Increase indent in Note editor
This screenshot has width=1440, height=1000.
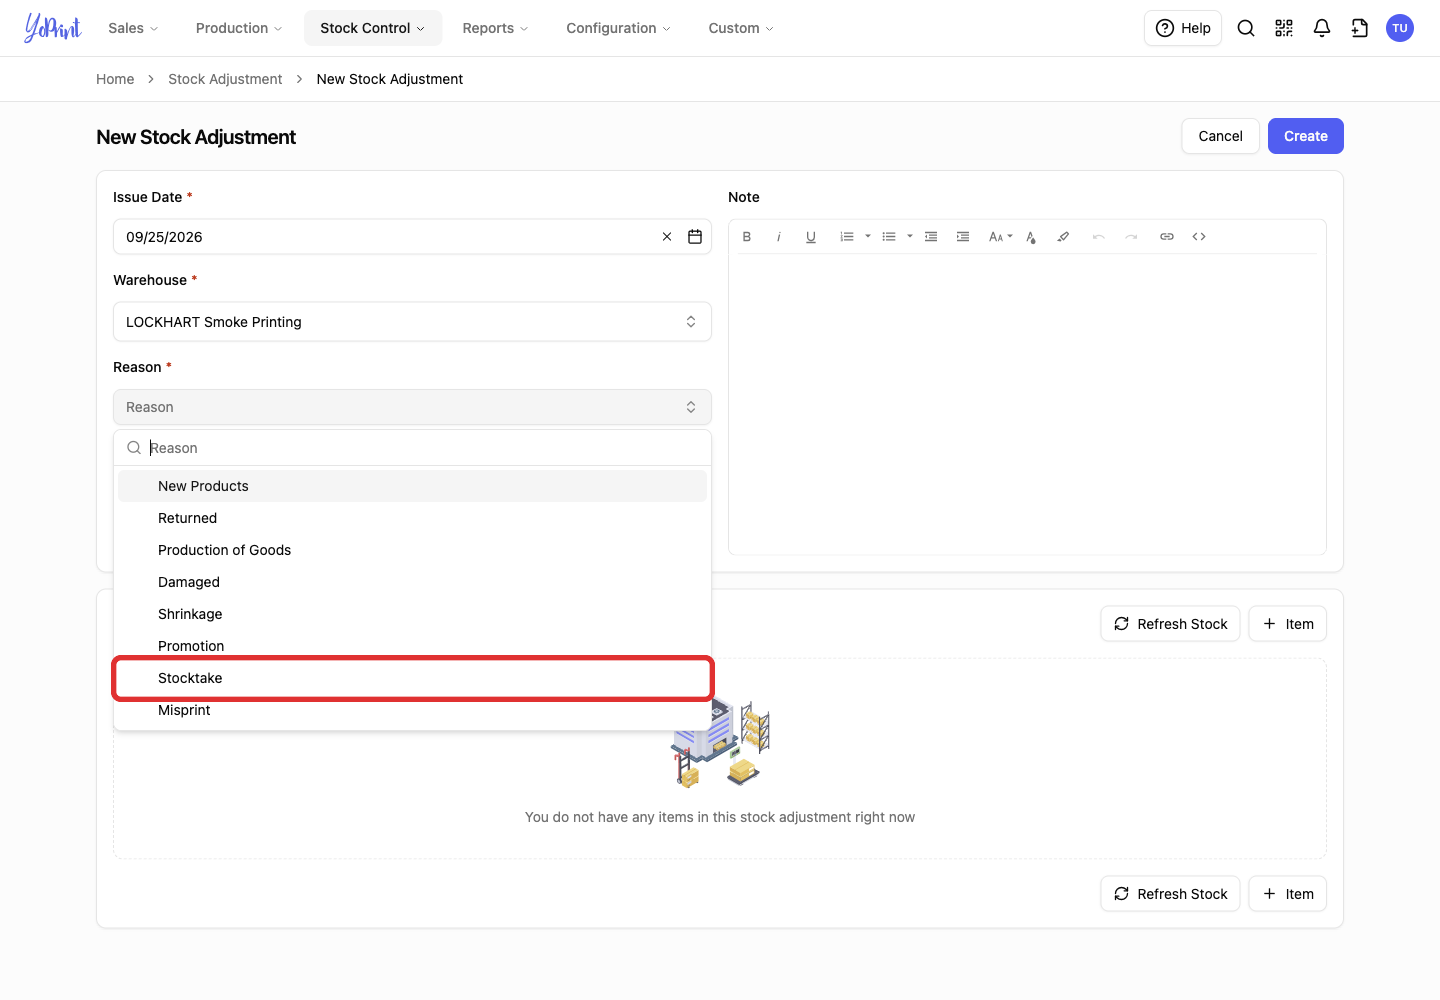[963, 237]
